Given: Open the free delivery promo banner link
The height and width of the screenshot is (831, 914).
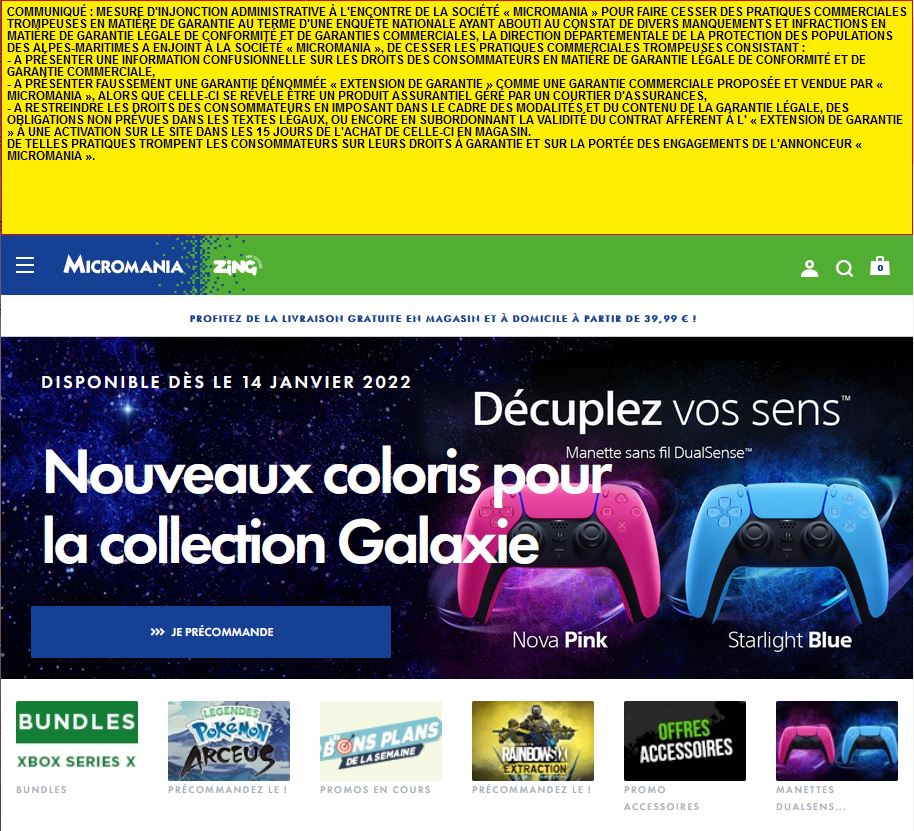Looking at the screenshot, I should pos(443,319).
